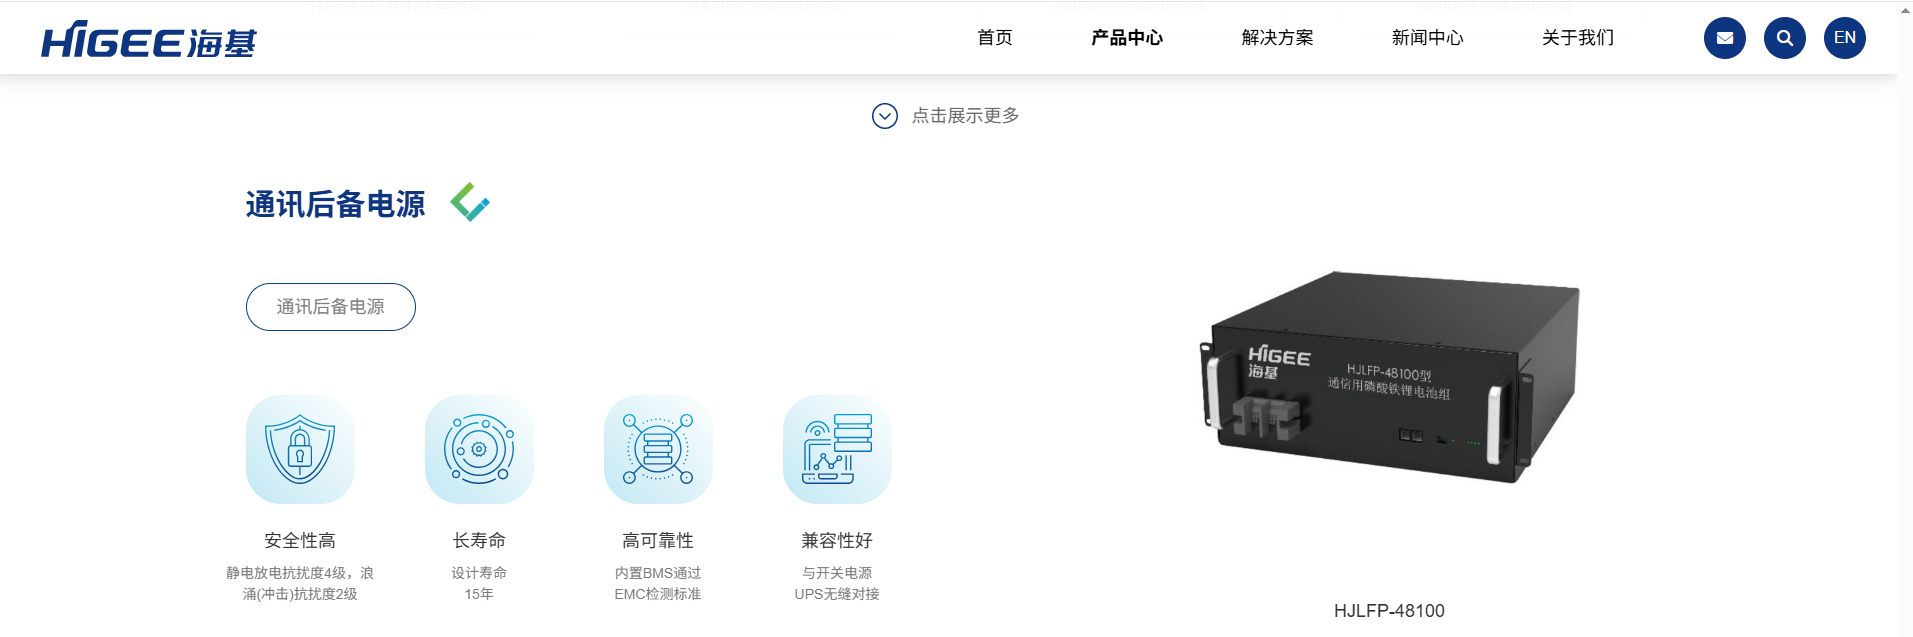
Task: Click the 安全性高 label
Action: 300,540
